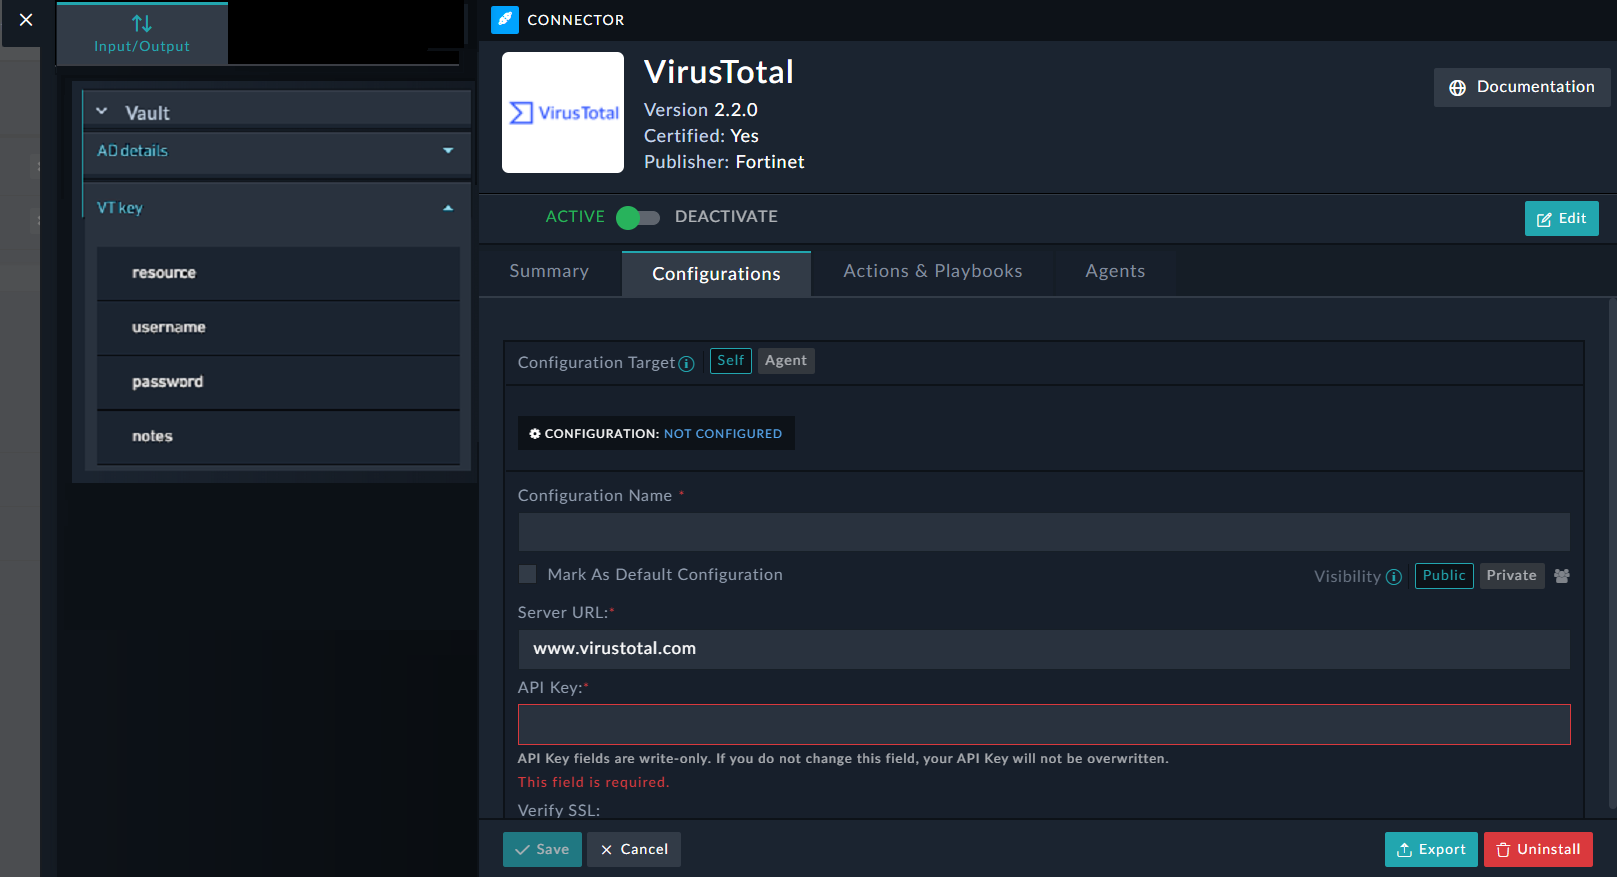The height and width of the screenshot is (877, 1617).
Task: Click the Visibility info icon
Action: click(1393, 577)
